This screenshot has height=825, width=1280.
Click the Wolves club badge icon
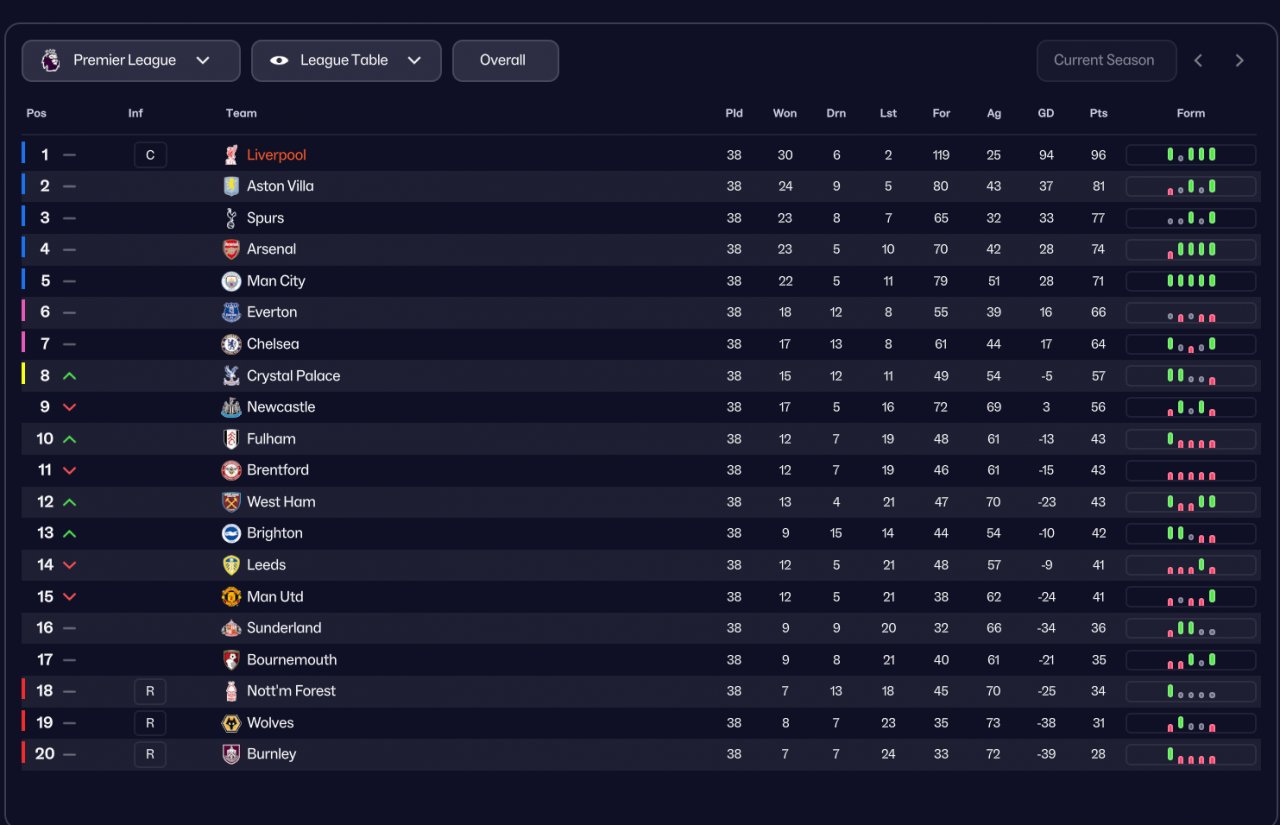[231, 723]
